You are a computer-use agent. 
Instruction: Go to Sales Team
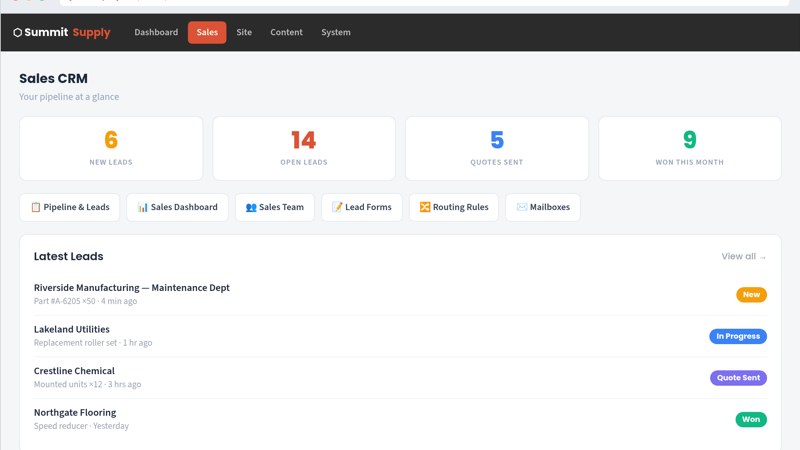pos(275,207)
